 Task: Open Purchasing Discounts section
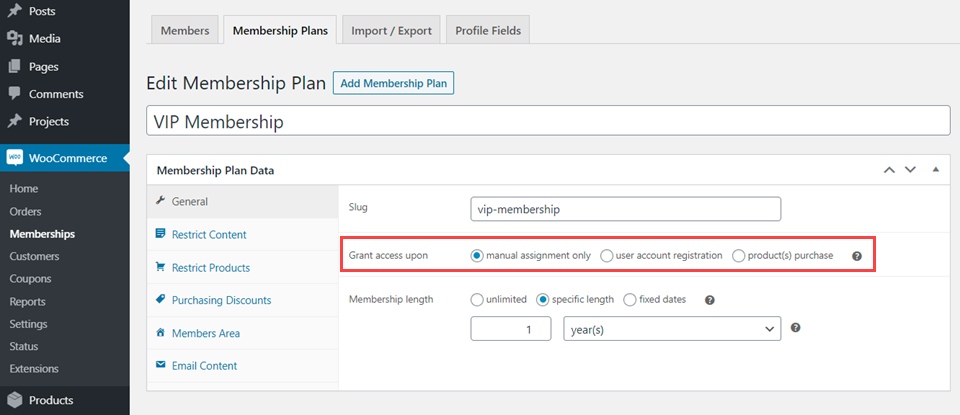pos(242,301)
